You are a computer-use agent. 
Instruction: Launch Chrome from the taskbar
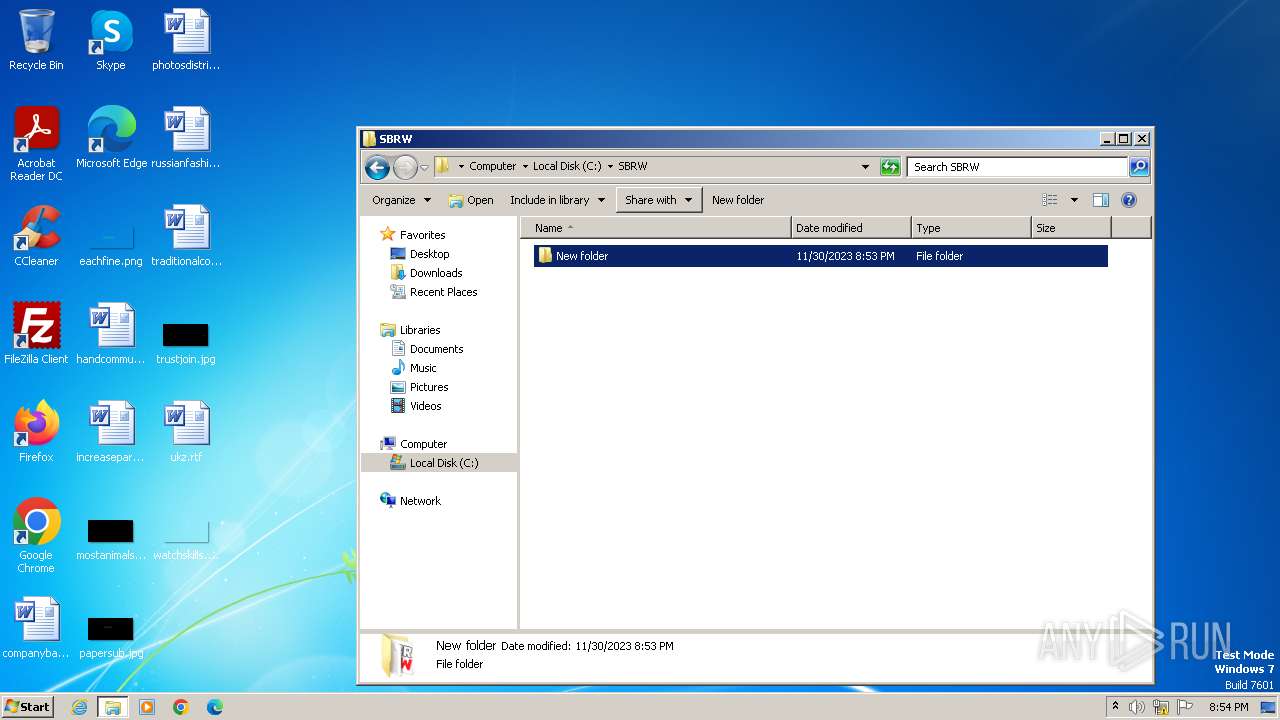click(x=181, y=707)
